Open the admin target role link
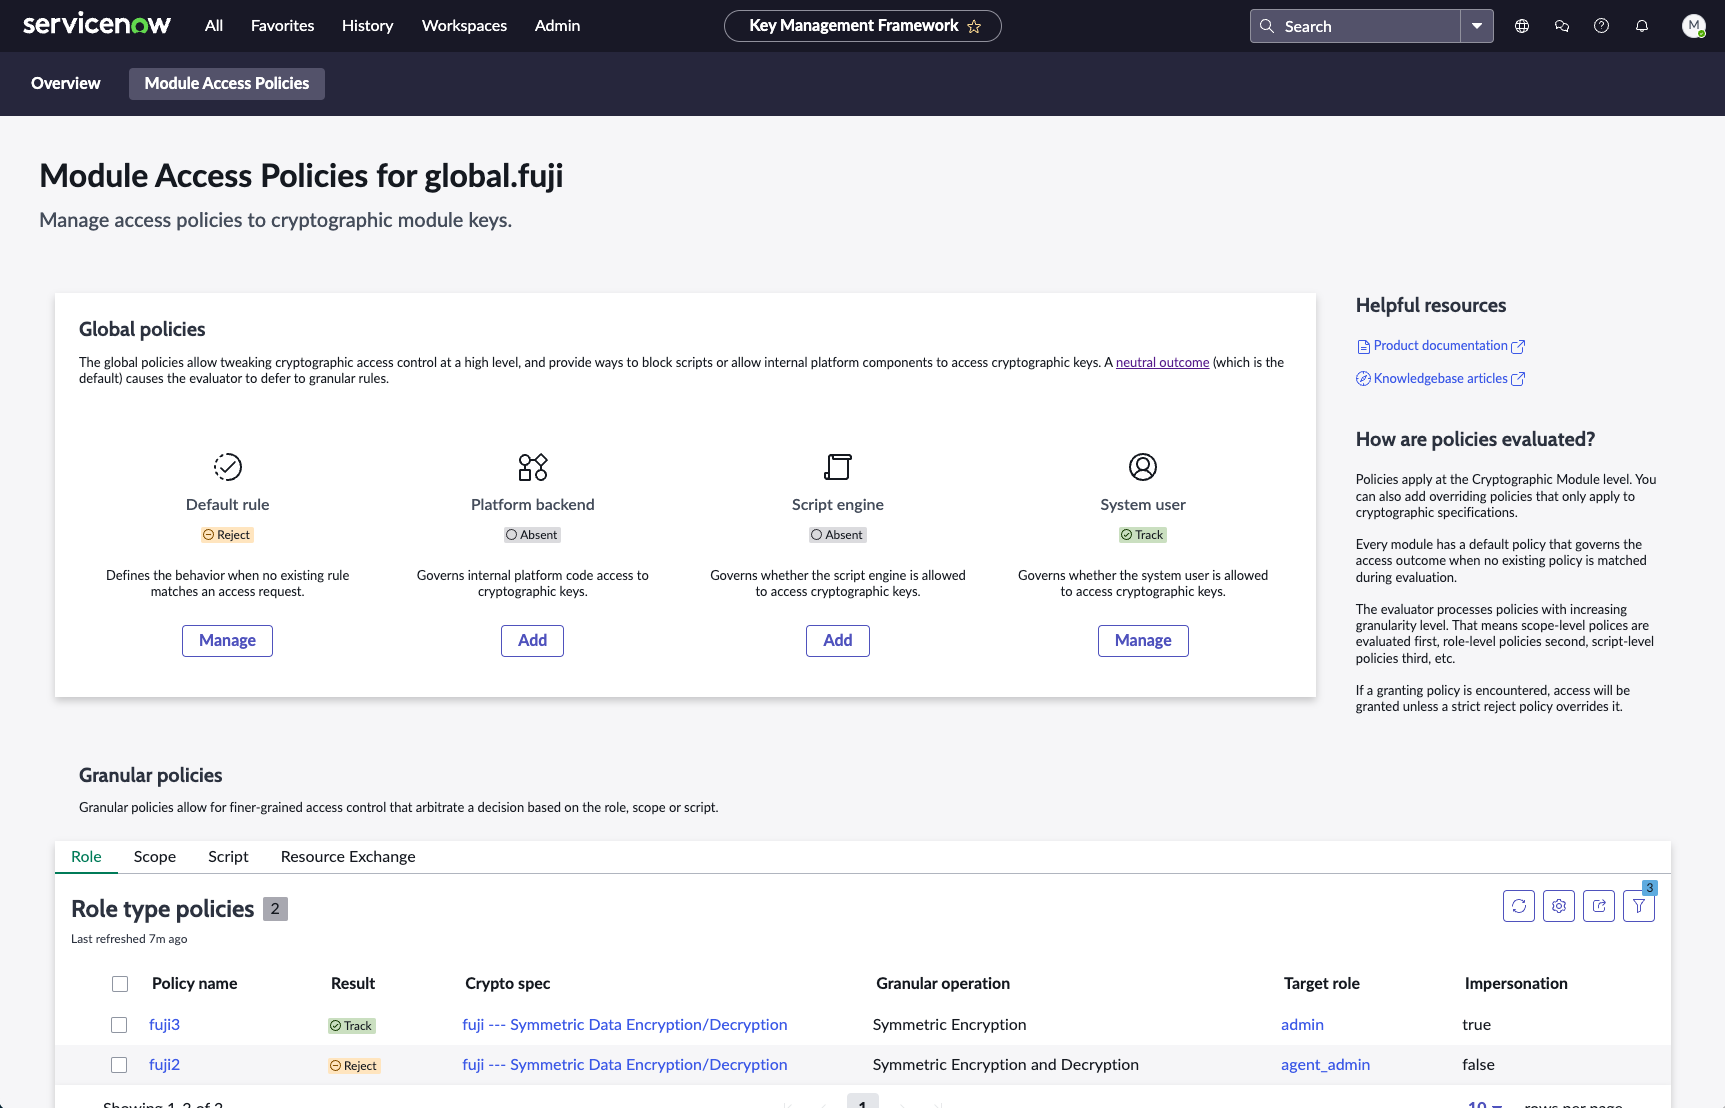This screenshot has width=1725, height=1108. click(x=1302, y=1025)
